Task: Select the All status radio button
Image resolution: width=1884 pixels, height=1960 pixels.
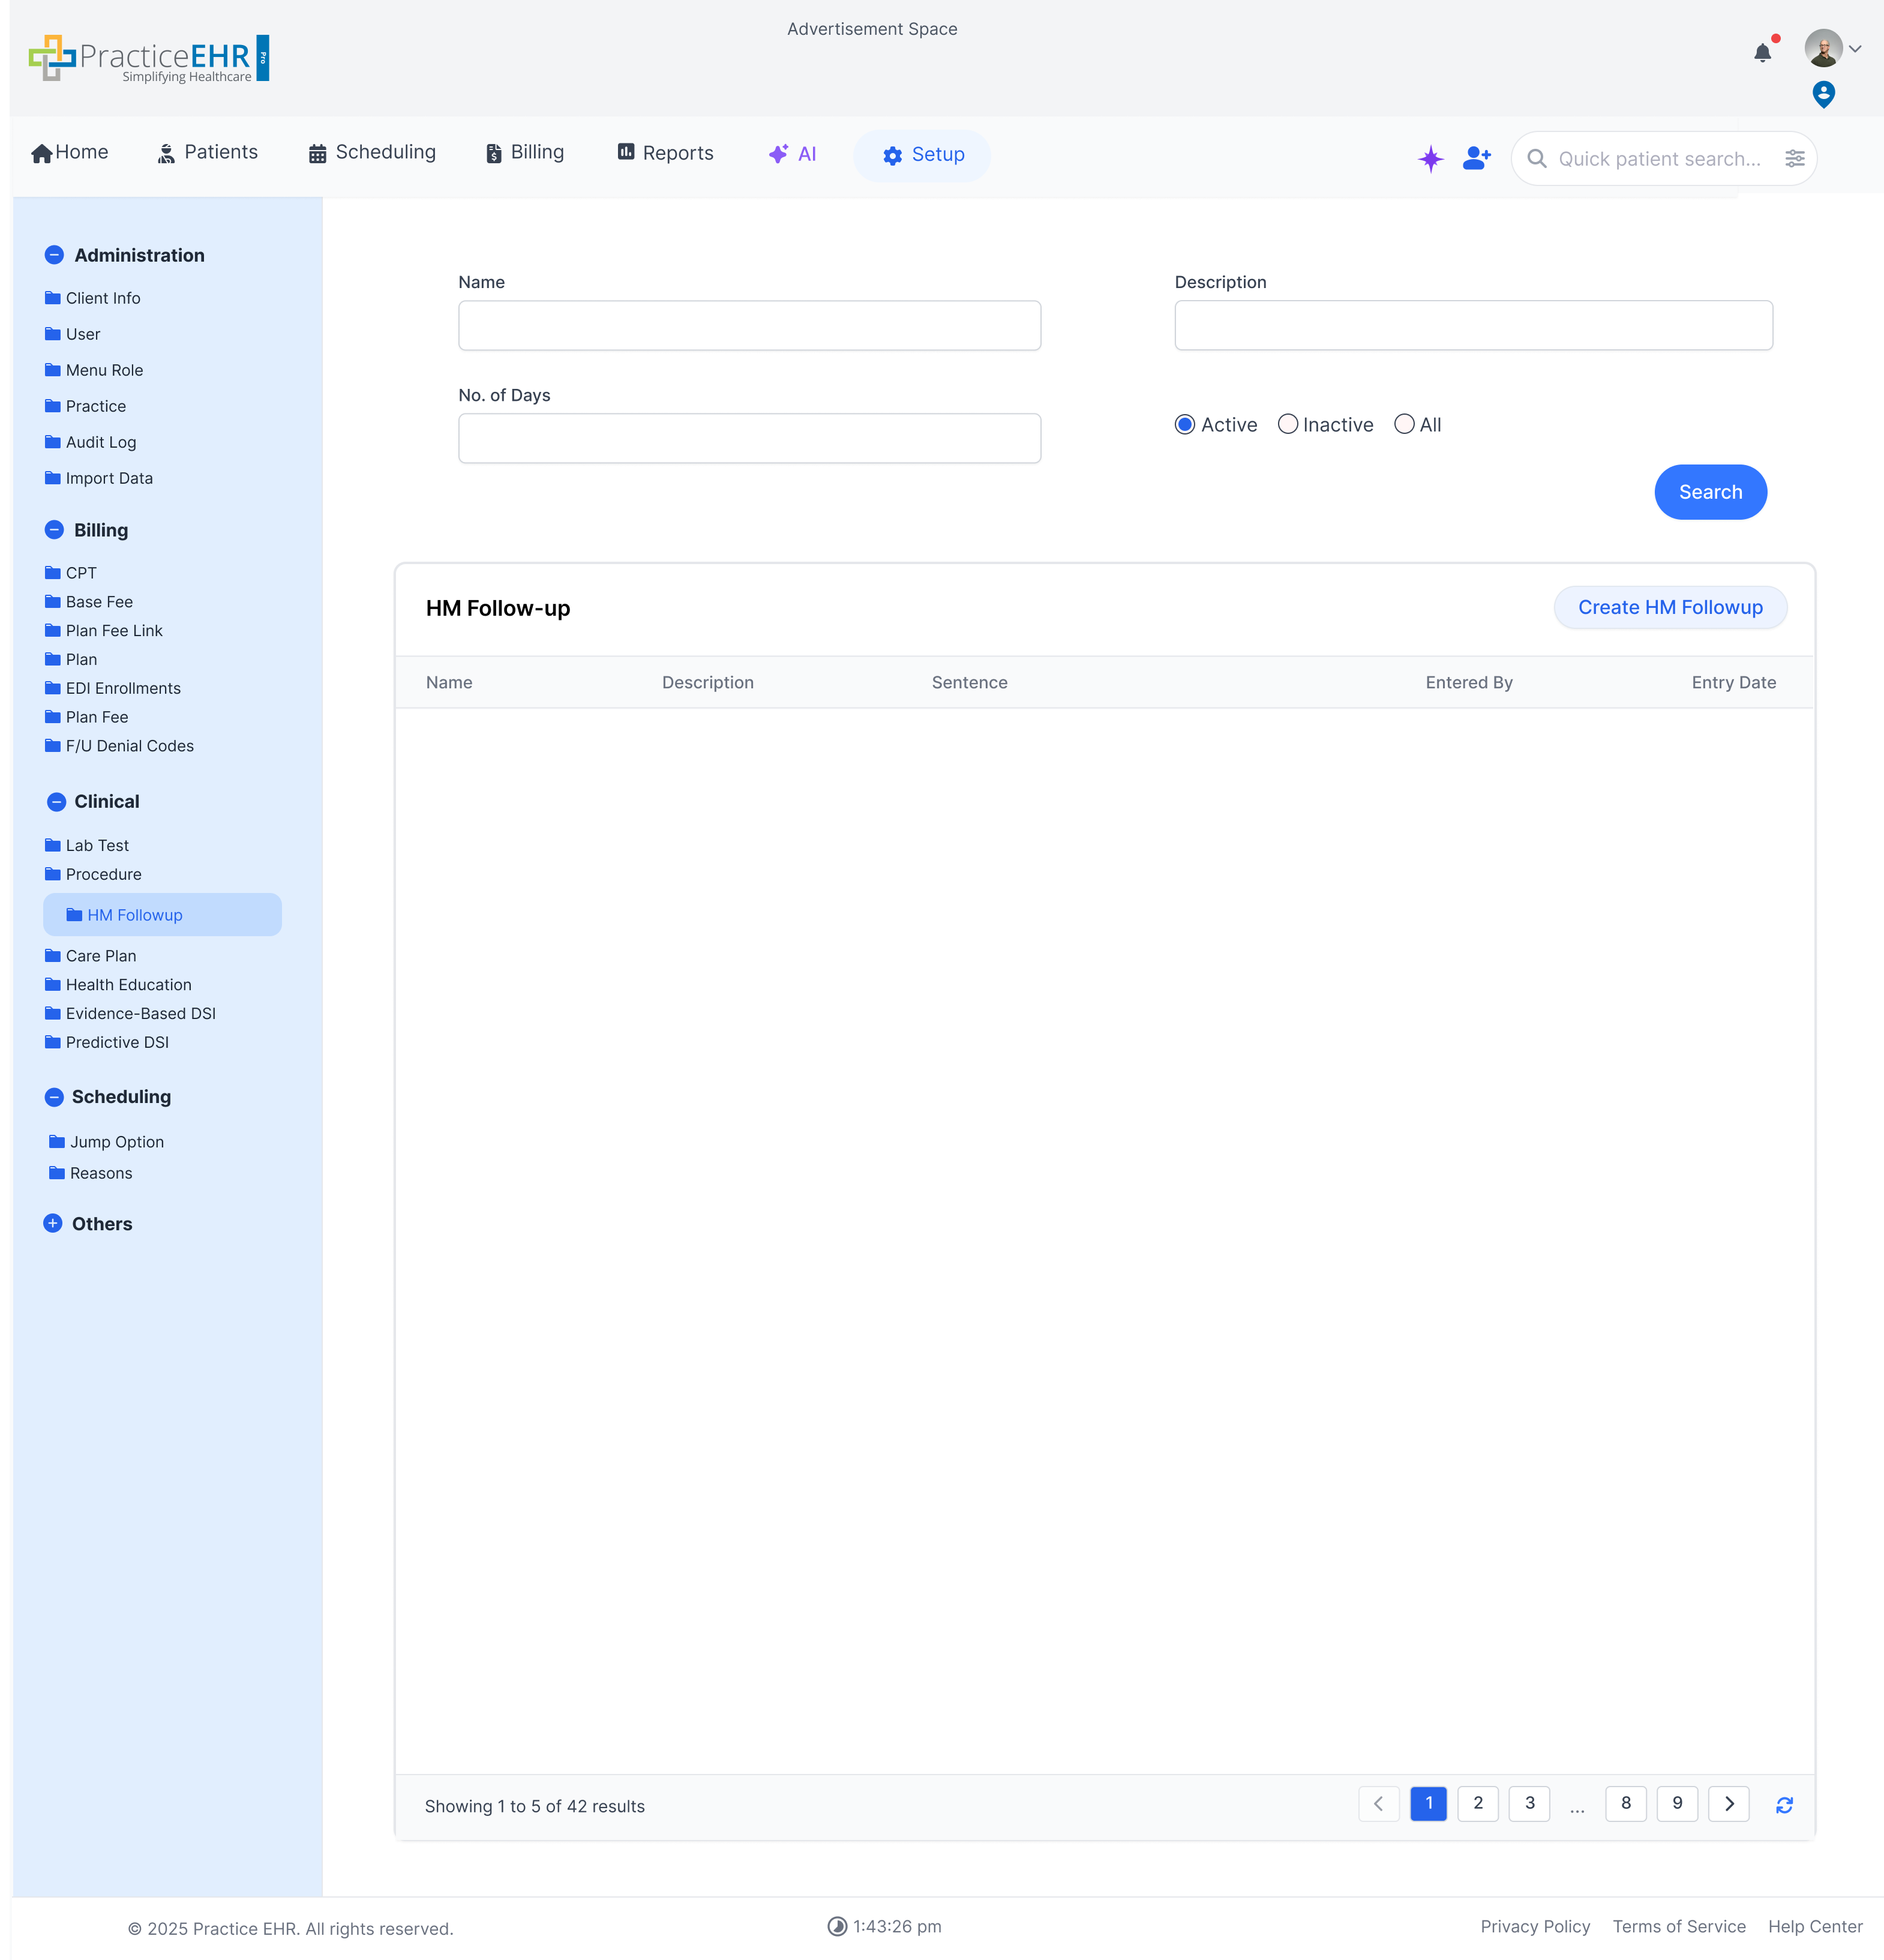Action: [x=1405, y=424]
